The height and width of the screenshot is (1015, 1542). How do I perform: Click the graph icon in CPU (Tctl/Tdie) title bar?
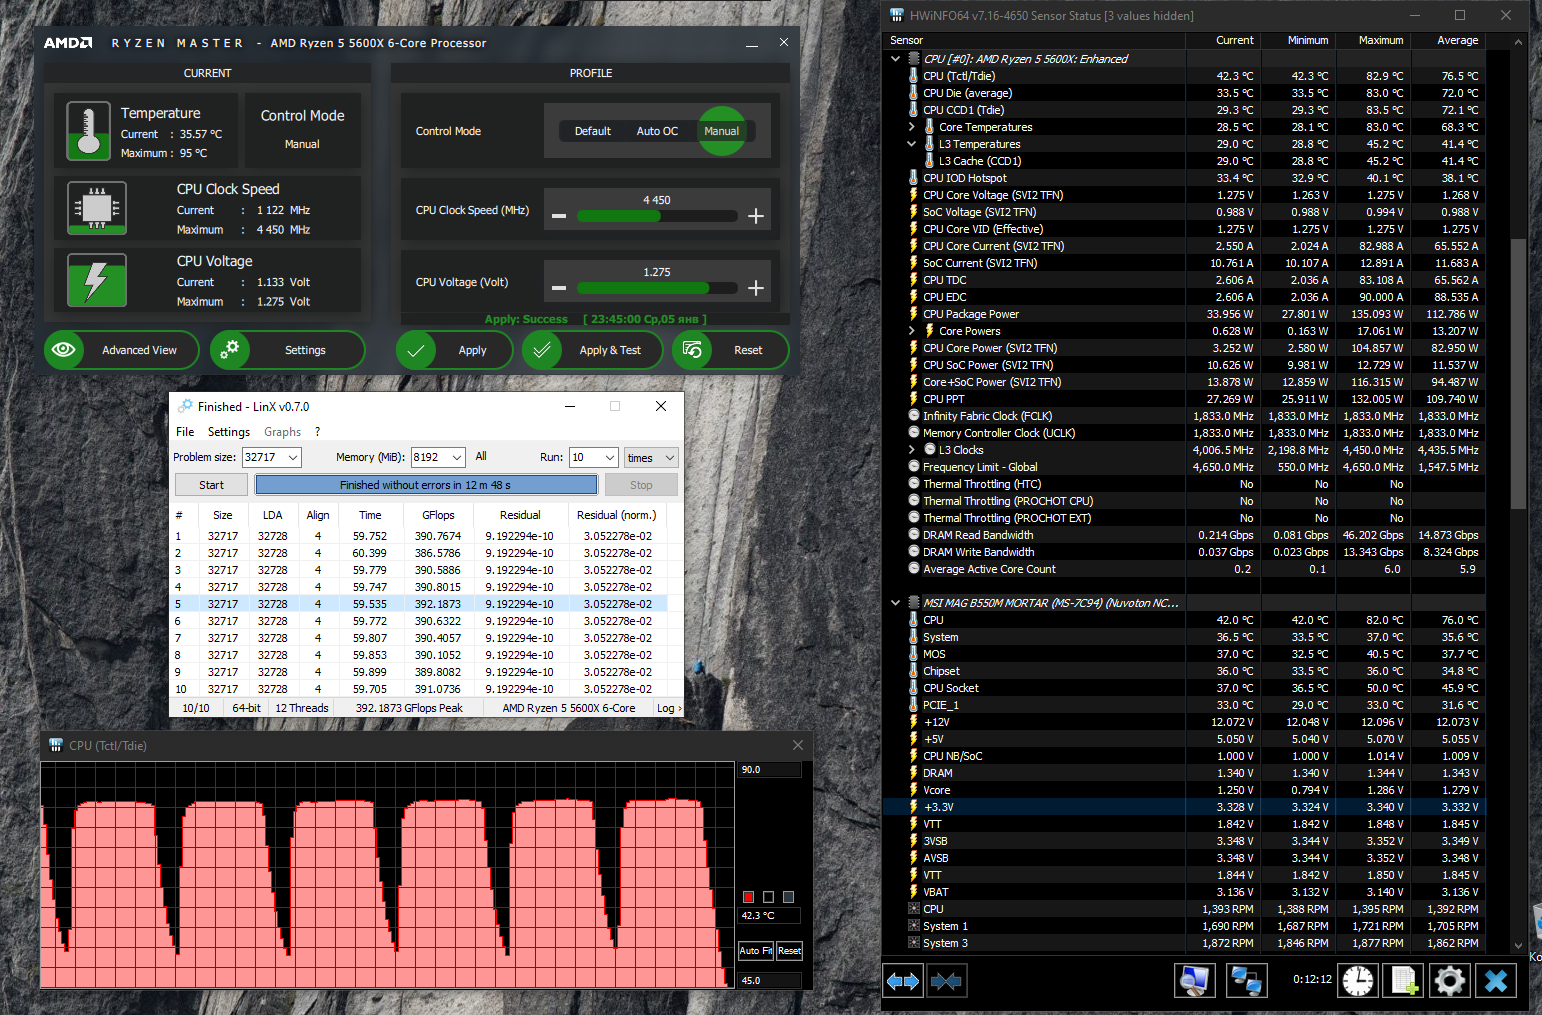coord(56,745)
